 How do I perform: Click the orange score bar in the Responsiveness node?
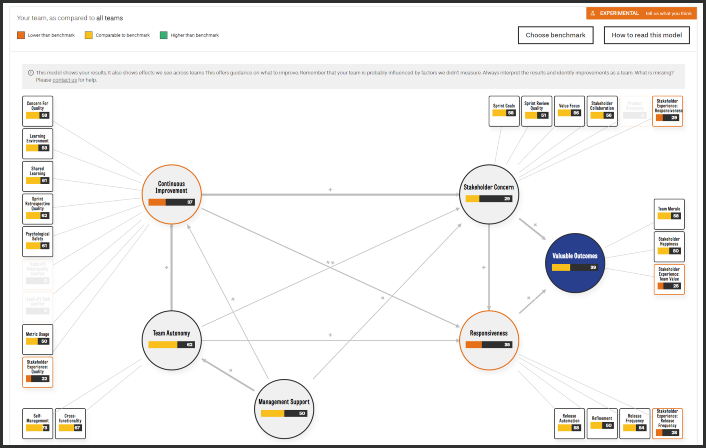[489, 345]
